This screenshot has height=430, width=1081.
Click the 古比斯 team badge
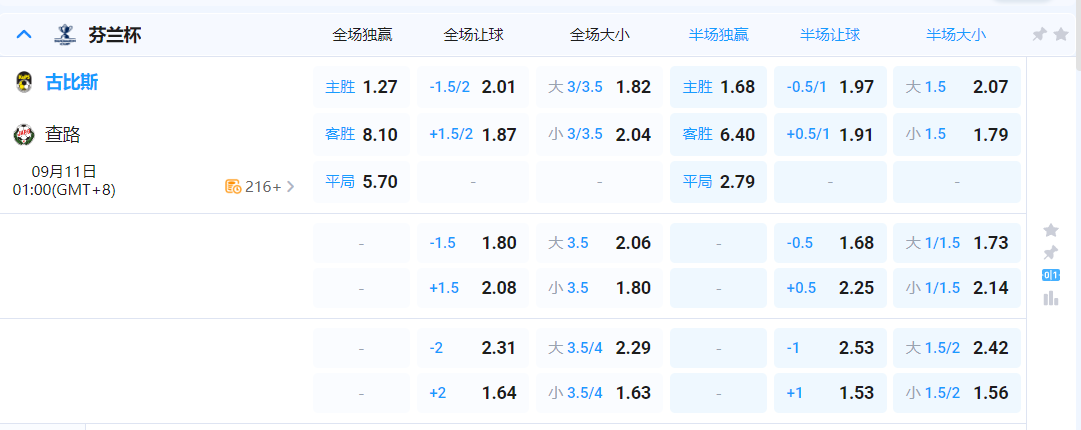click(x=24, y=83)
